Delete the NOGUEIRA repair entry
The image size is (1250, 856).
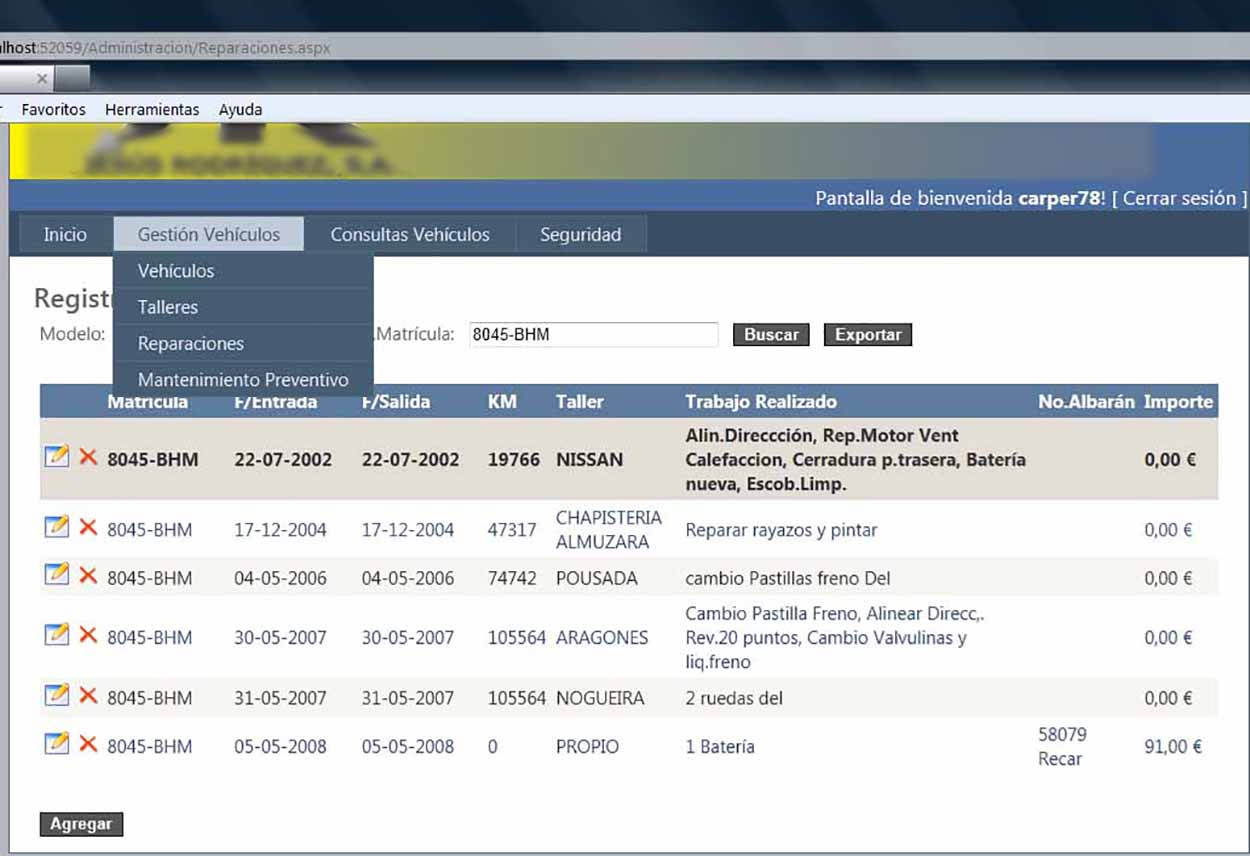88,695
